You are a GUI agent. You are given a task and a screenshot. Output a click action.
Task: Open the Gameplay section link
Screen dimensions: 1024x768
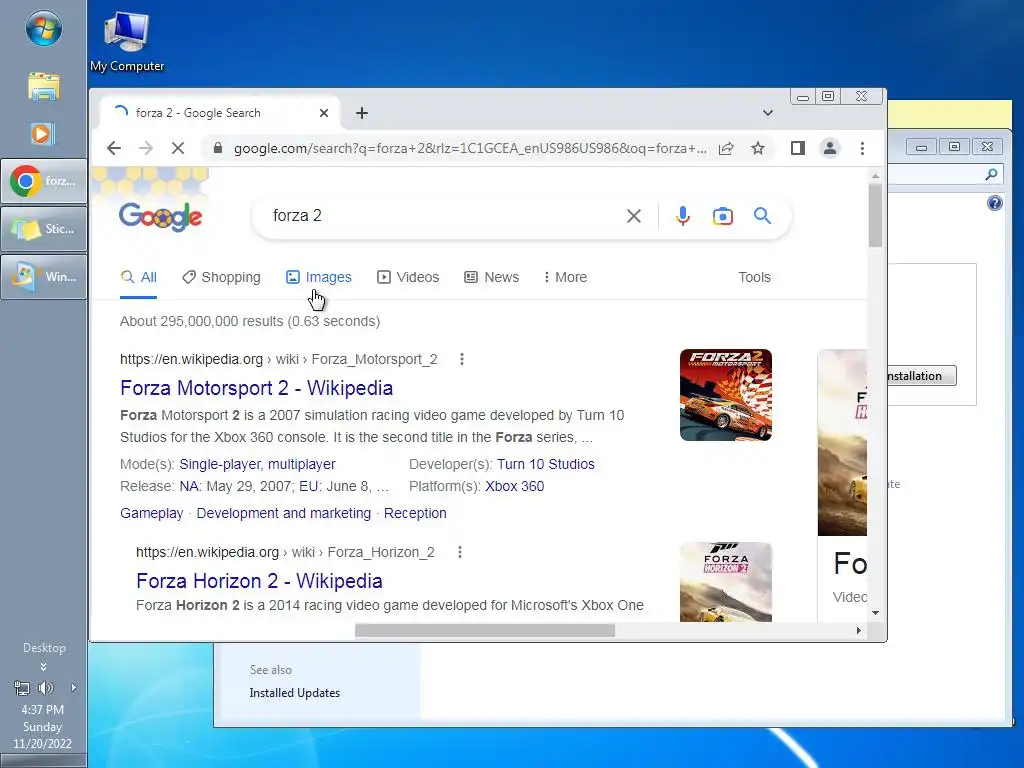[152, 513]
